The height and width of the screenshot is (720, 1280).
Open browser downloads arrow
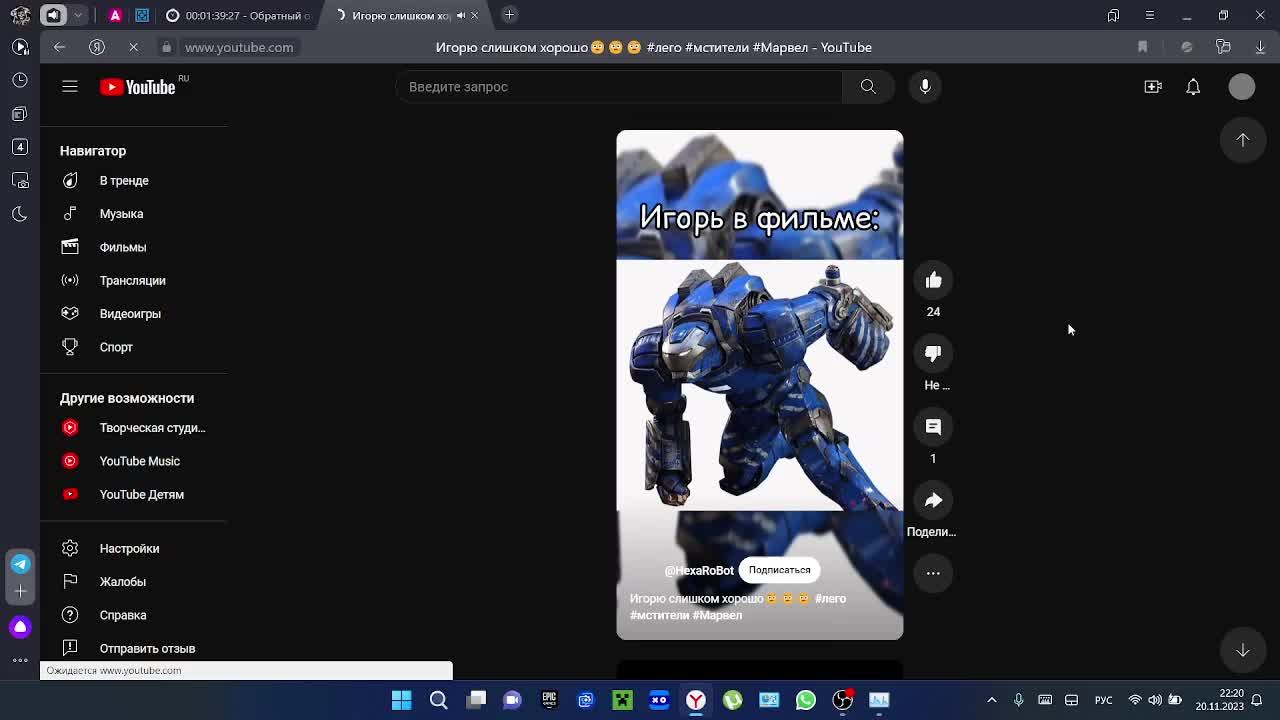(1260, 47)
